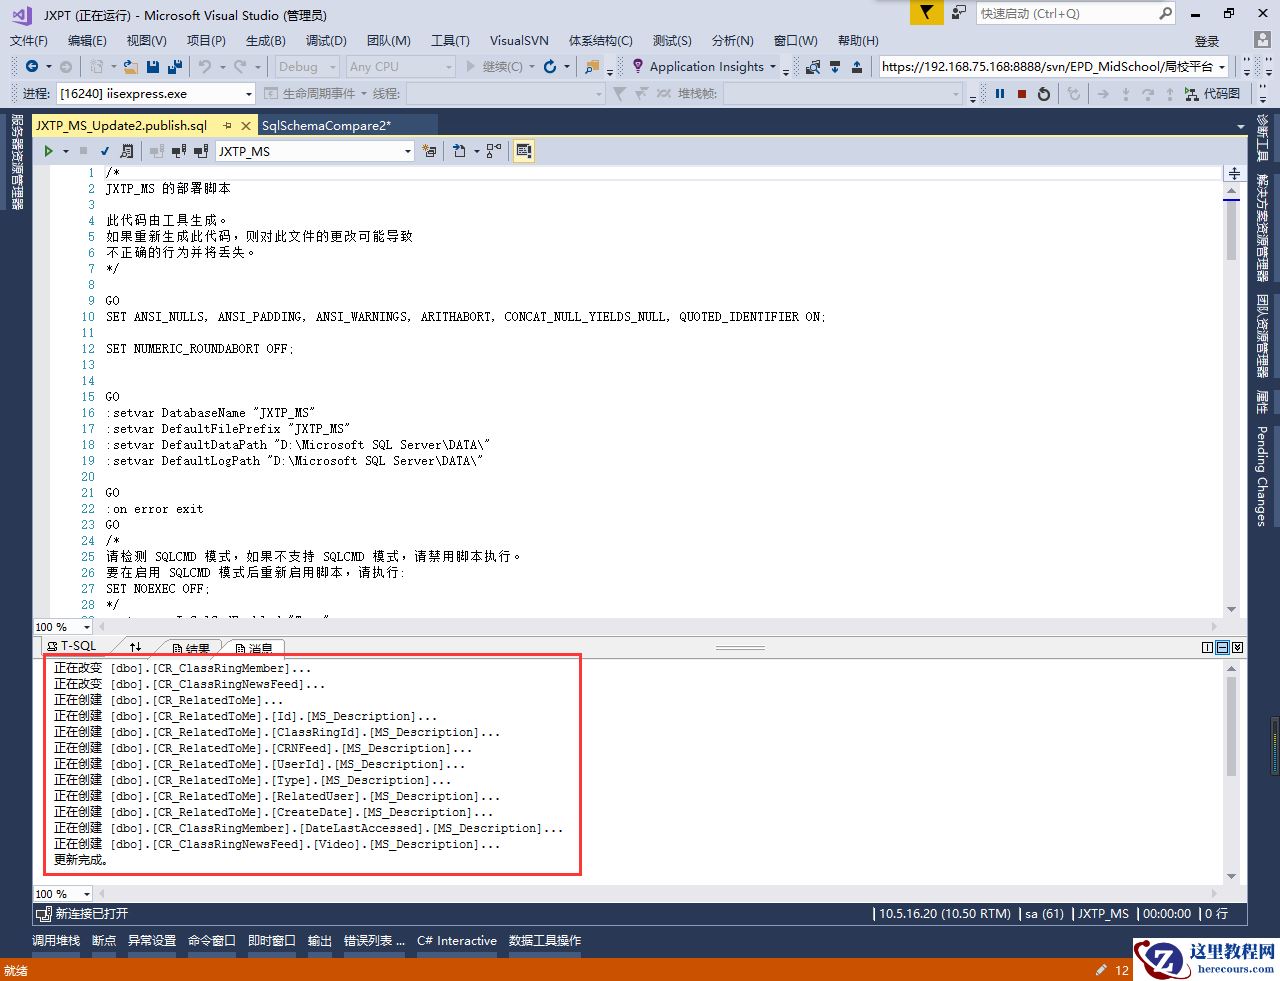Screen dimensions: 1280x981
Task: Click the SVN update download arrow icon
Action: click(x=835, y=67)
